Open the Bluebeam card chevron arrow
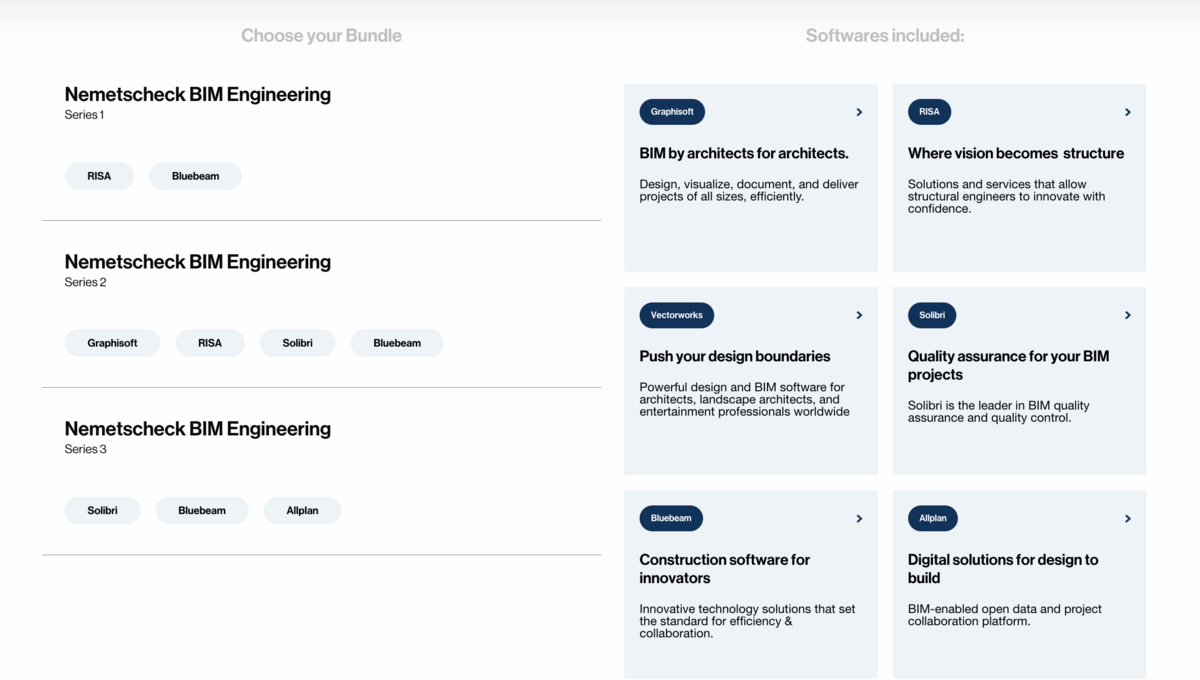This screenshot has height=680, width=1200. coord(859,519)
